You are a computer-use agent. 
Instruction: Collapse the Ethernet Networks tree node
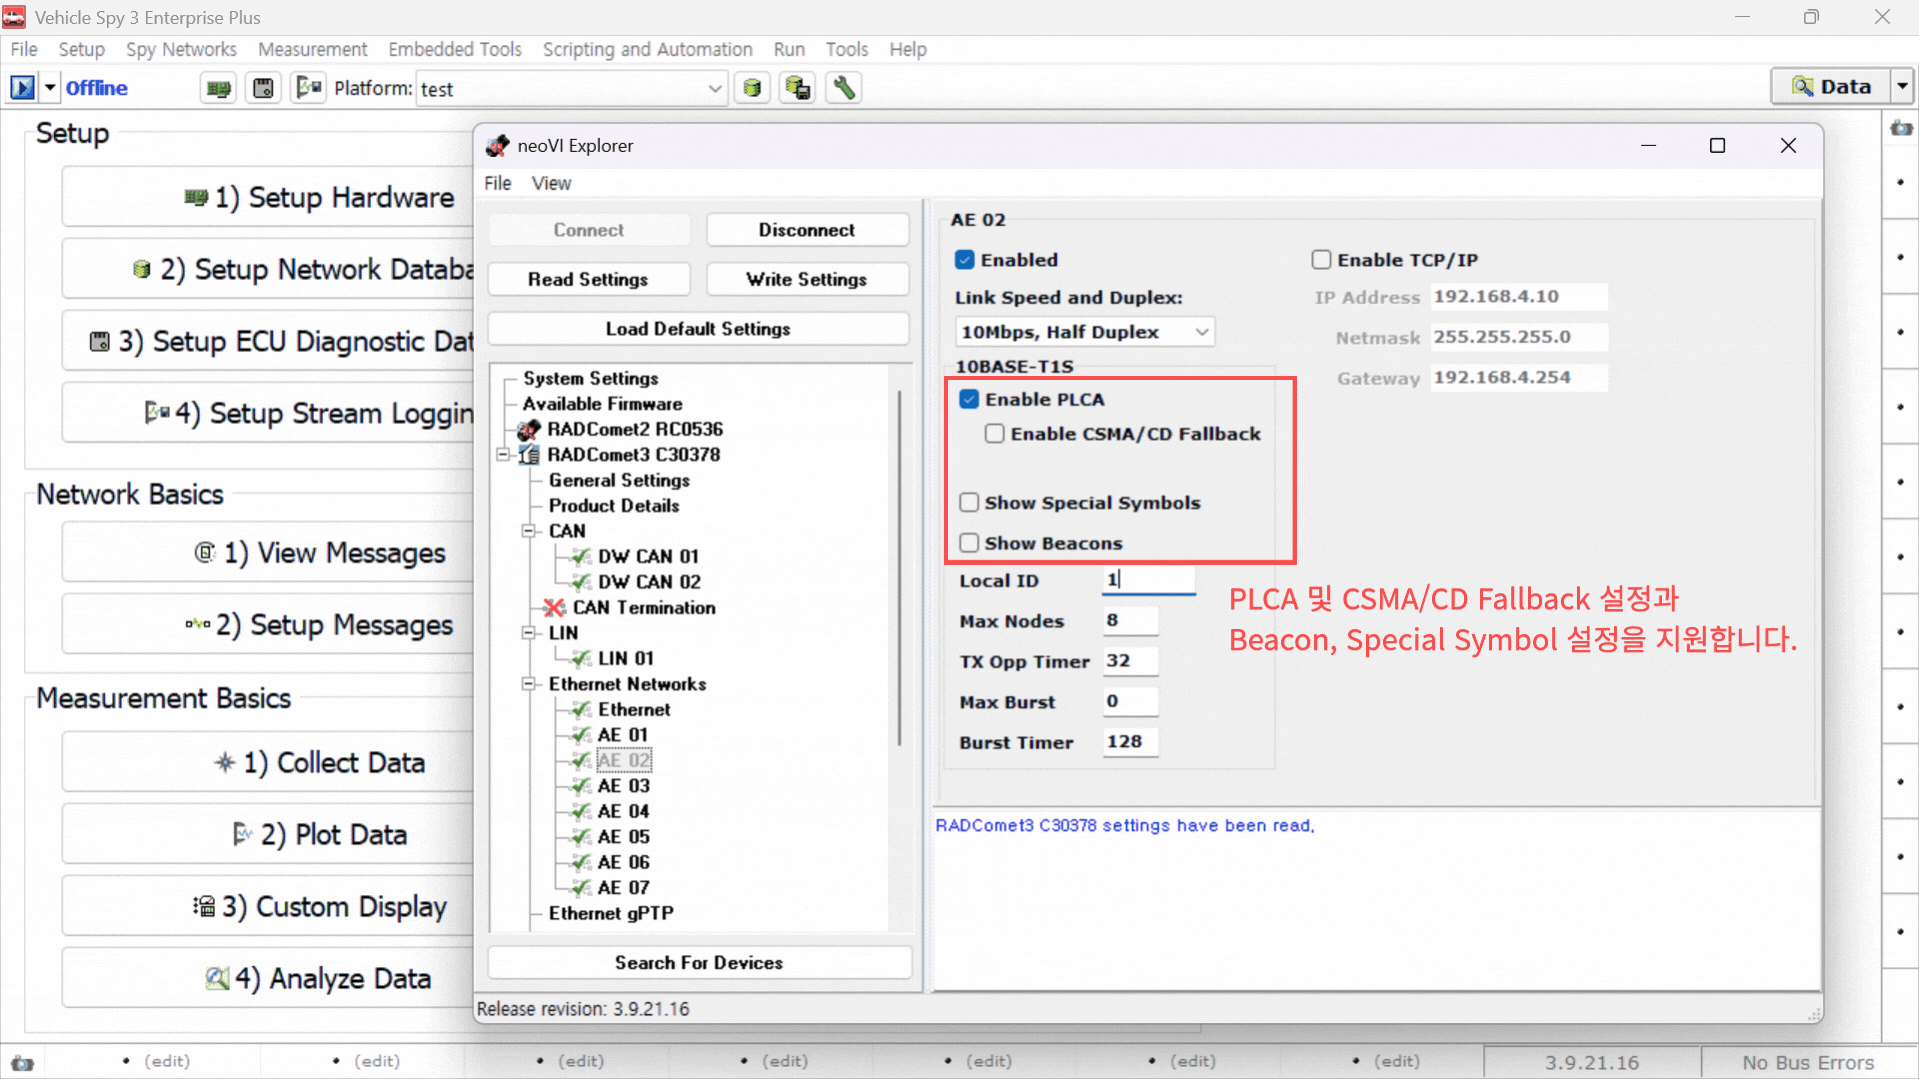528,684
